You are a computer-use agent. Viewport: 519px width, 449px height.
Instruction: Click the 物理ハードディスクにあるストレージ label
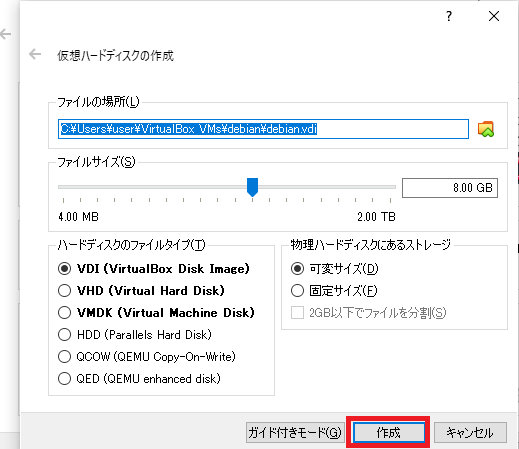[x=371, y=245]
